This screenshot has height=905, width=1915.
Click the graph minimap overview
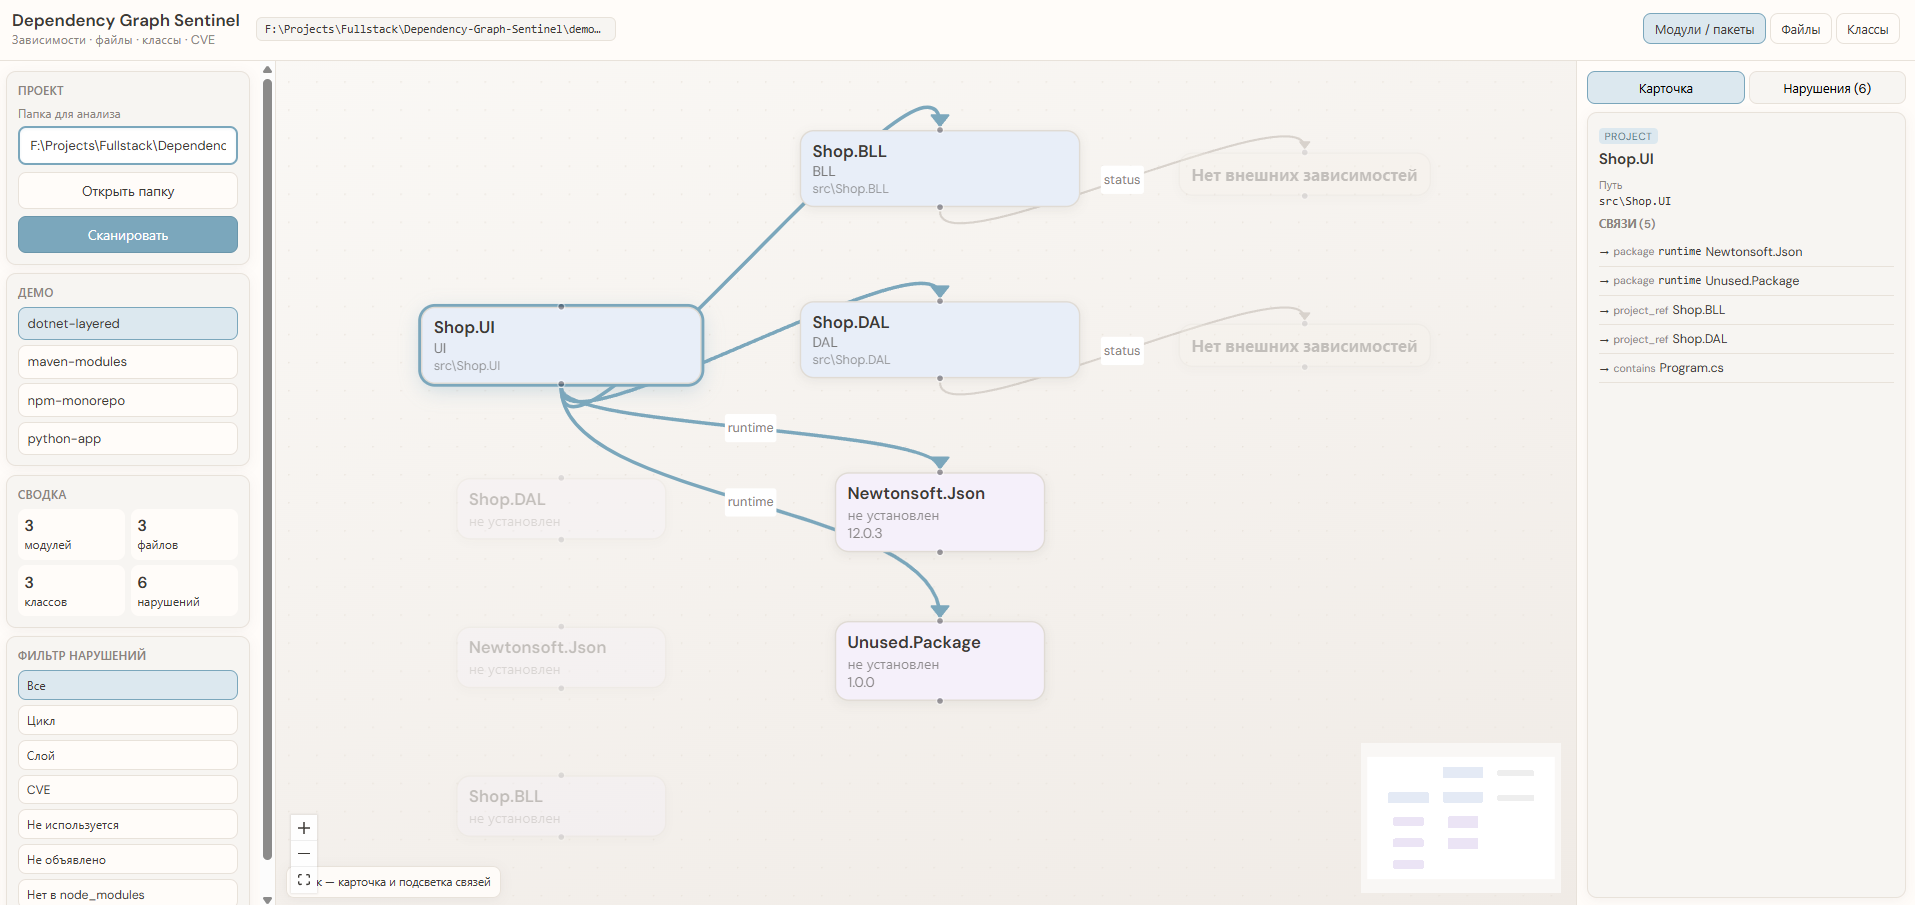click(1461, 818)
